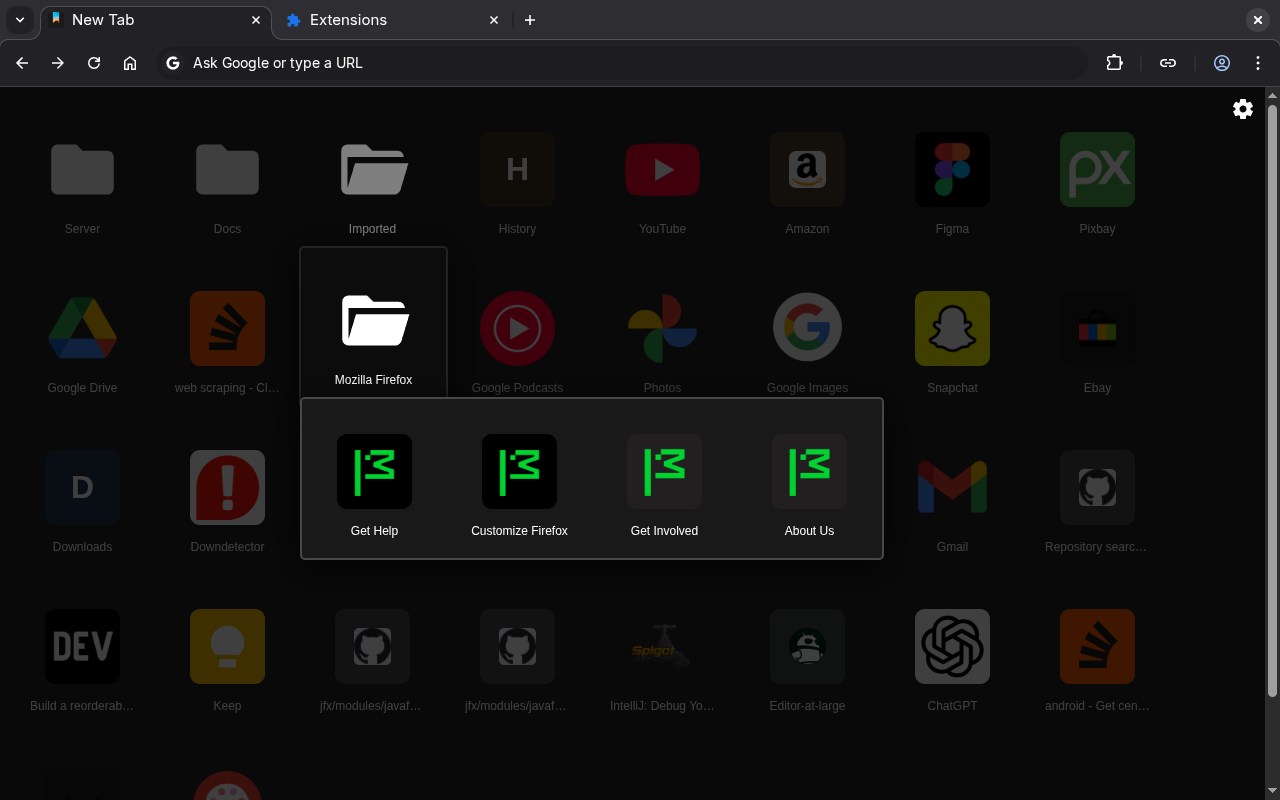Open the Google Images shortcut
The width and height of the screenshot is (1280, 800).
tap(807, 342)
